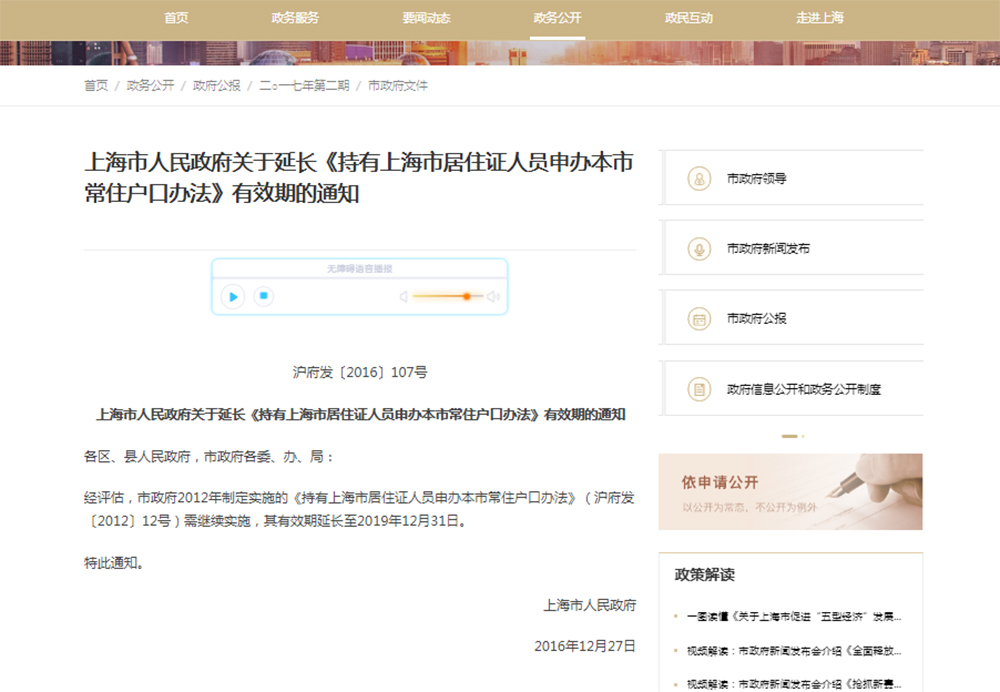The image size is (1000, 692).
Task: Stop the voice broadcast playback
Action: (x=263, y=296)
